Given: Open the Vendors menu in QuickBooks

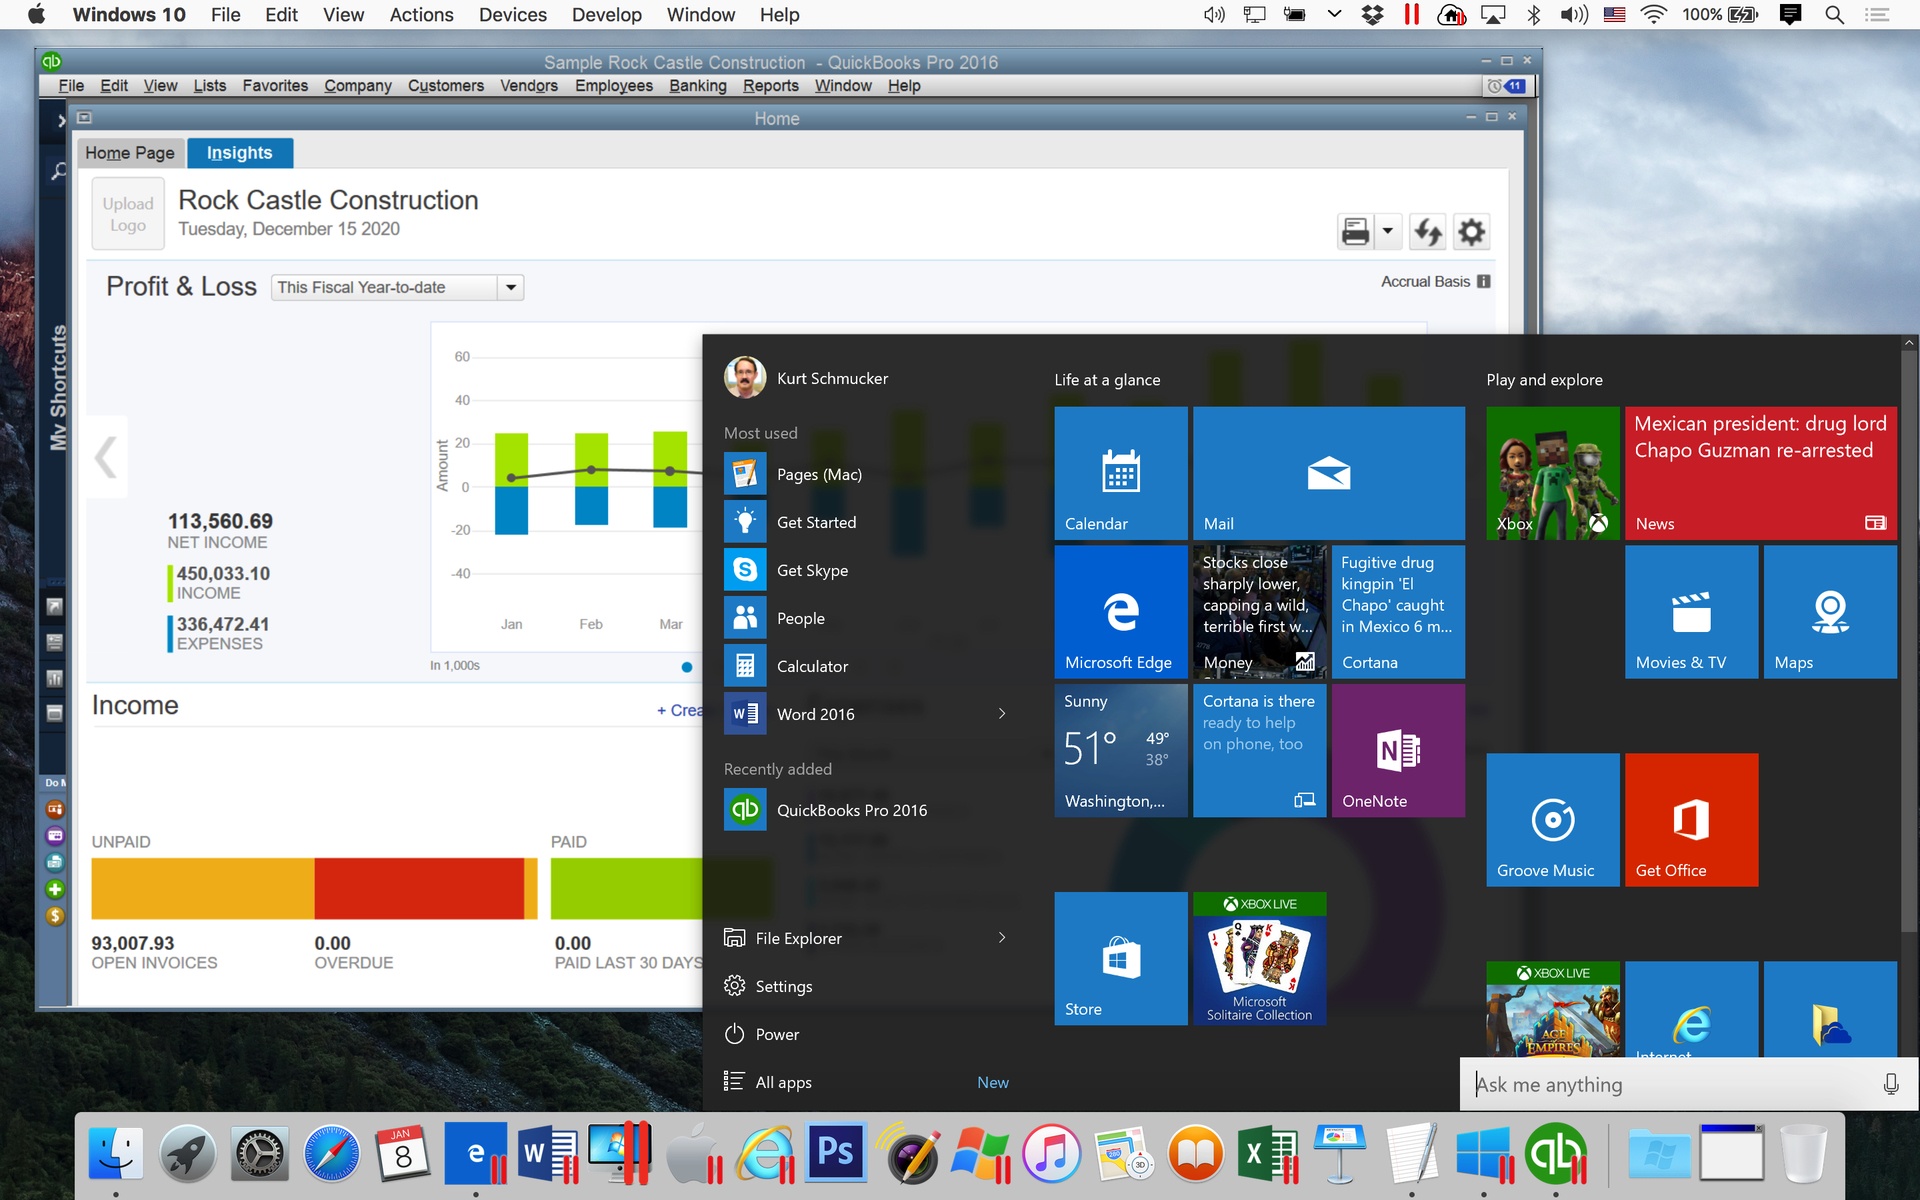Looking at the screenshot, I should click(529, 86).
